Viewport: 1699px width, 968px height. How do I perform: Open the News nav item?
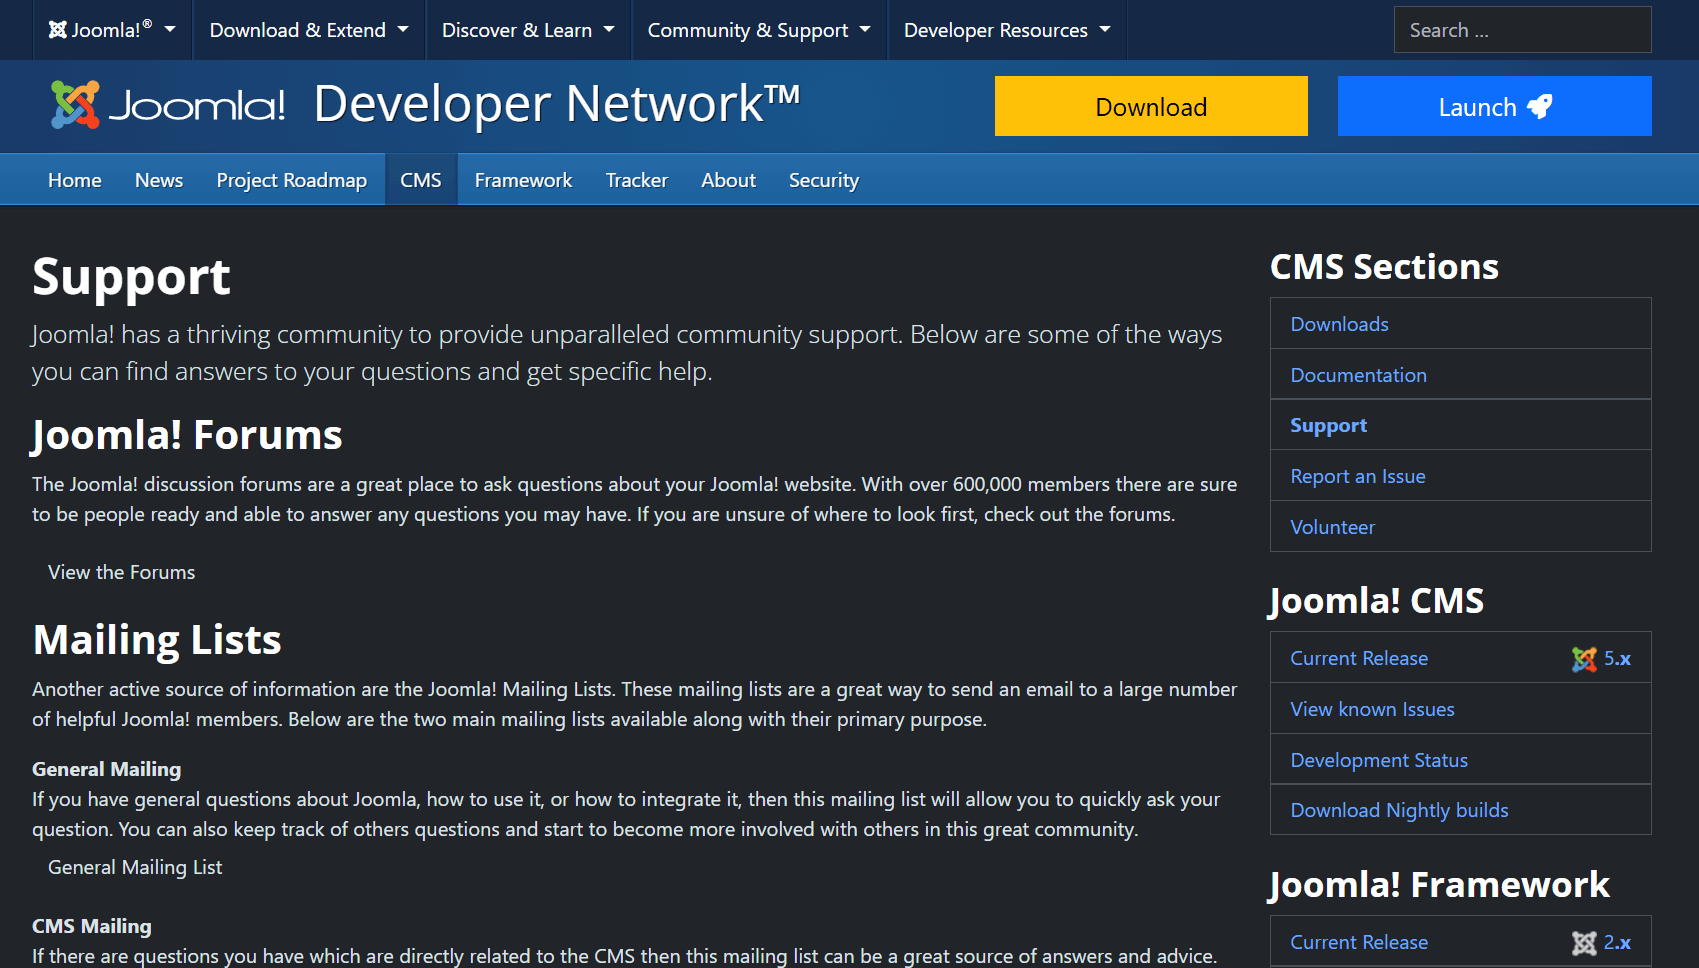coord(159,180)
